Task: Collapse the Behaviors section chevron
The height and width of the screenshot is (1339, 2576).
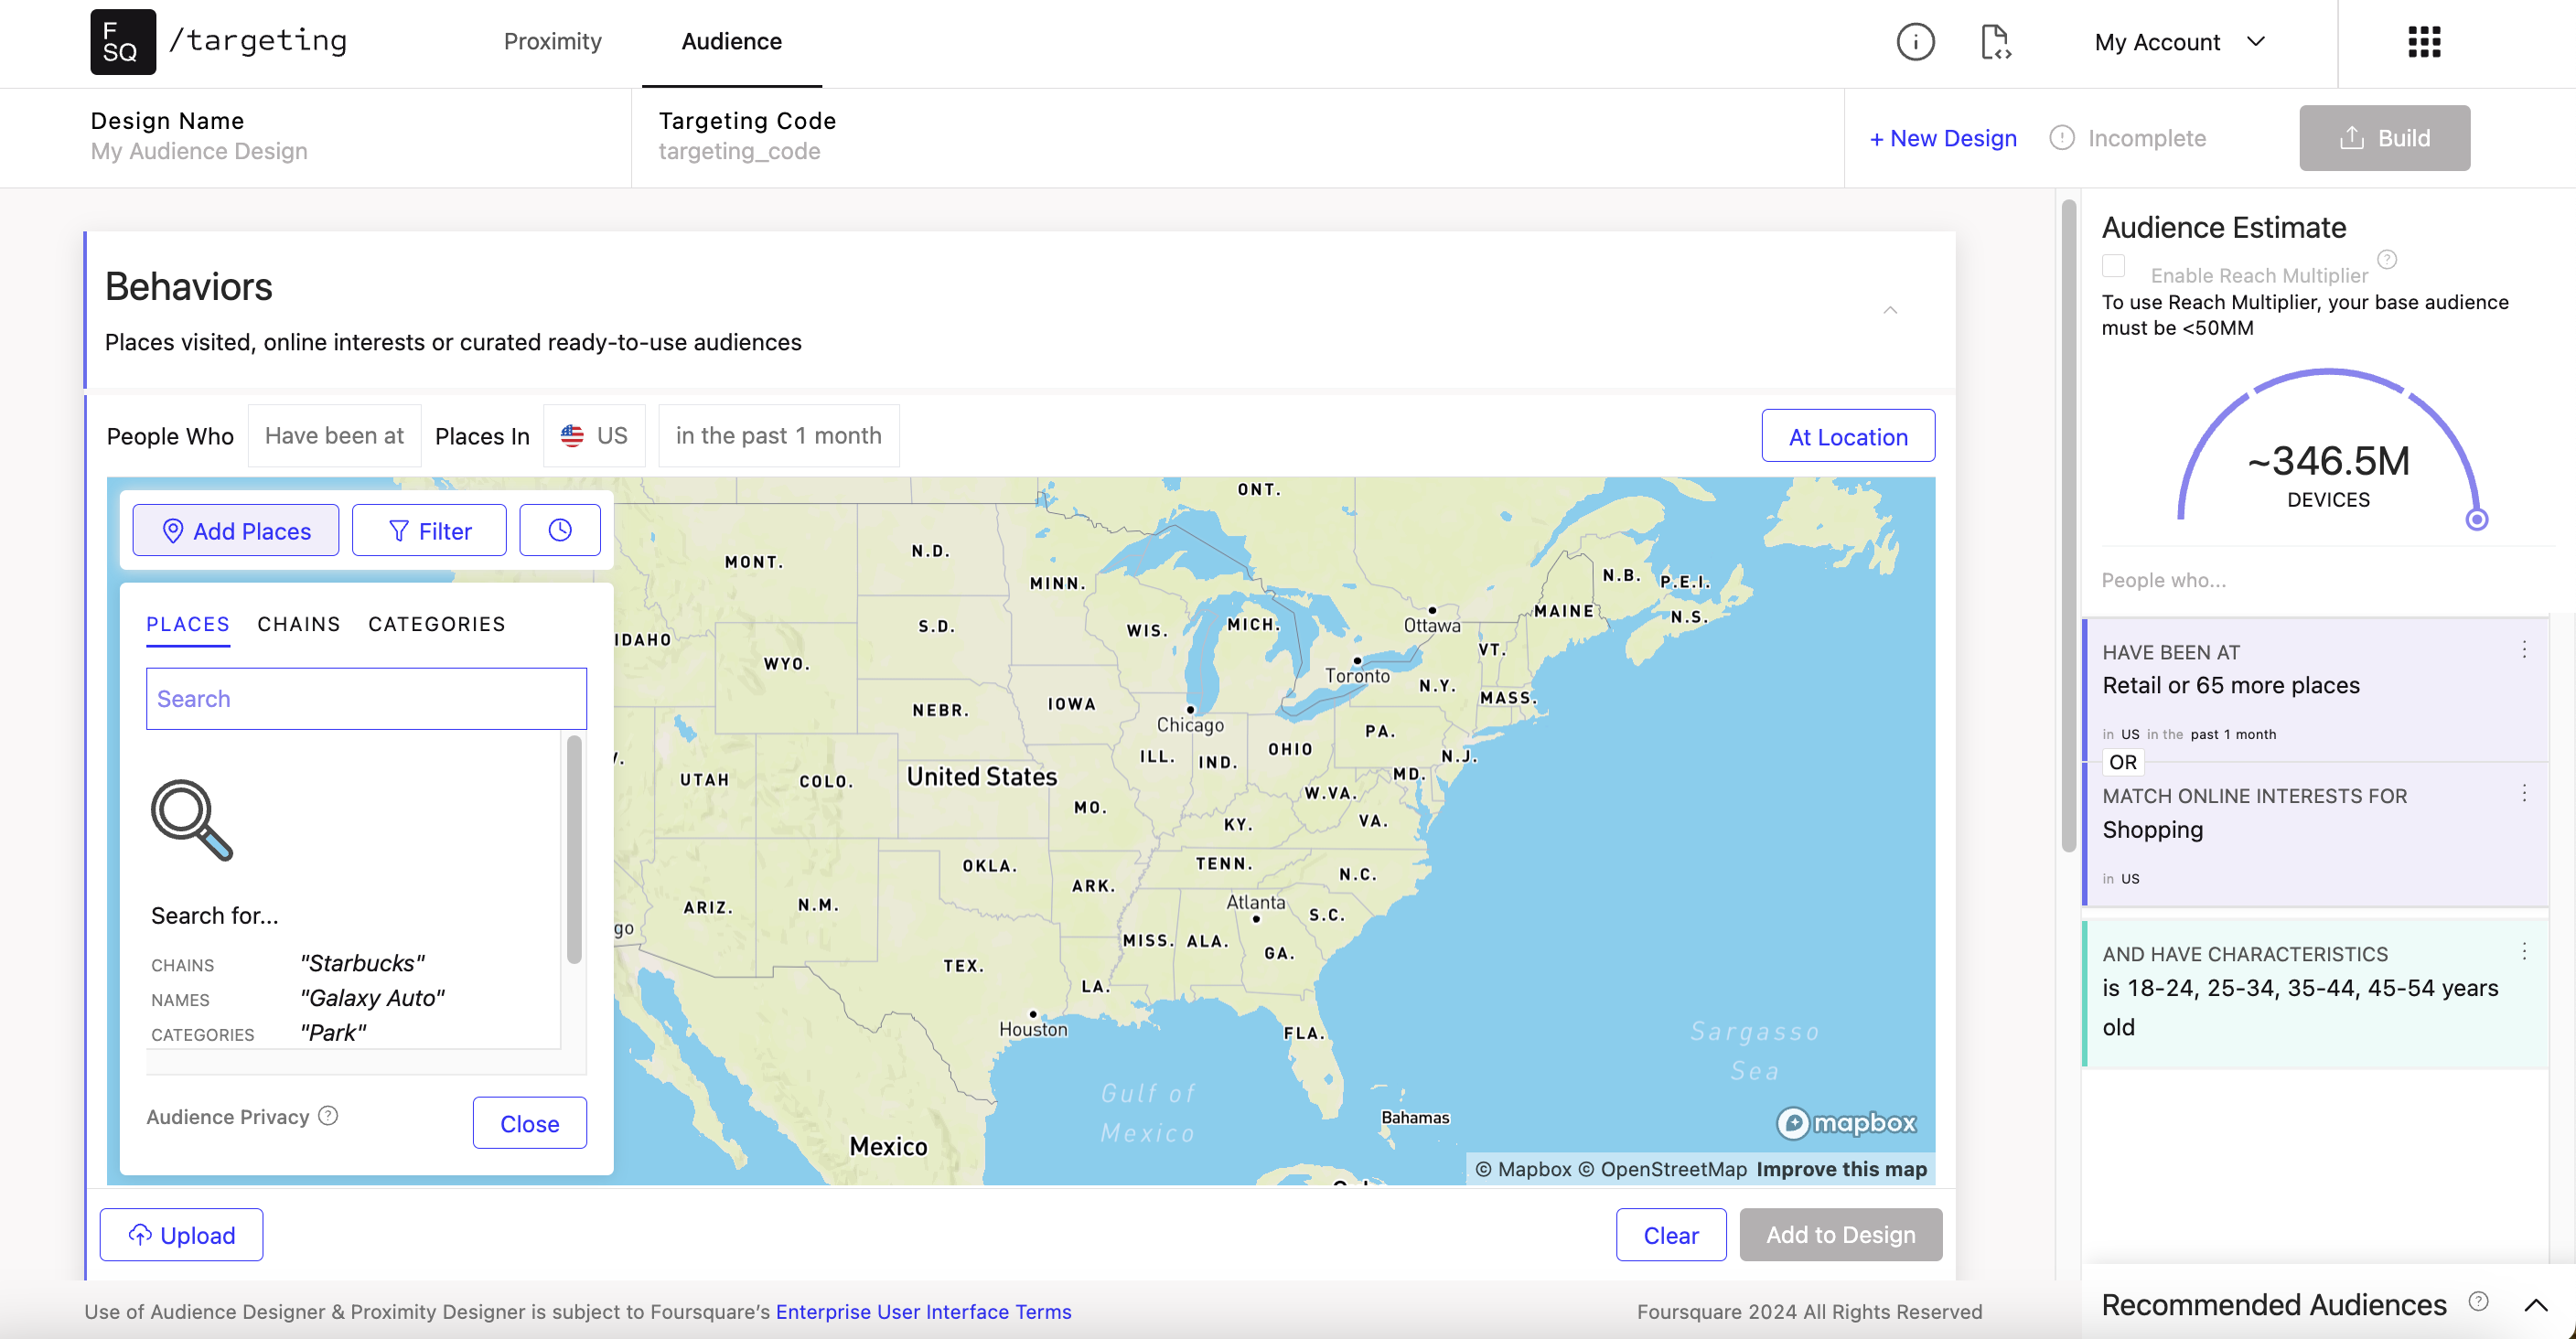Action: (1890, 310)
